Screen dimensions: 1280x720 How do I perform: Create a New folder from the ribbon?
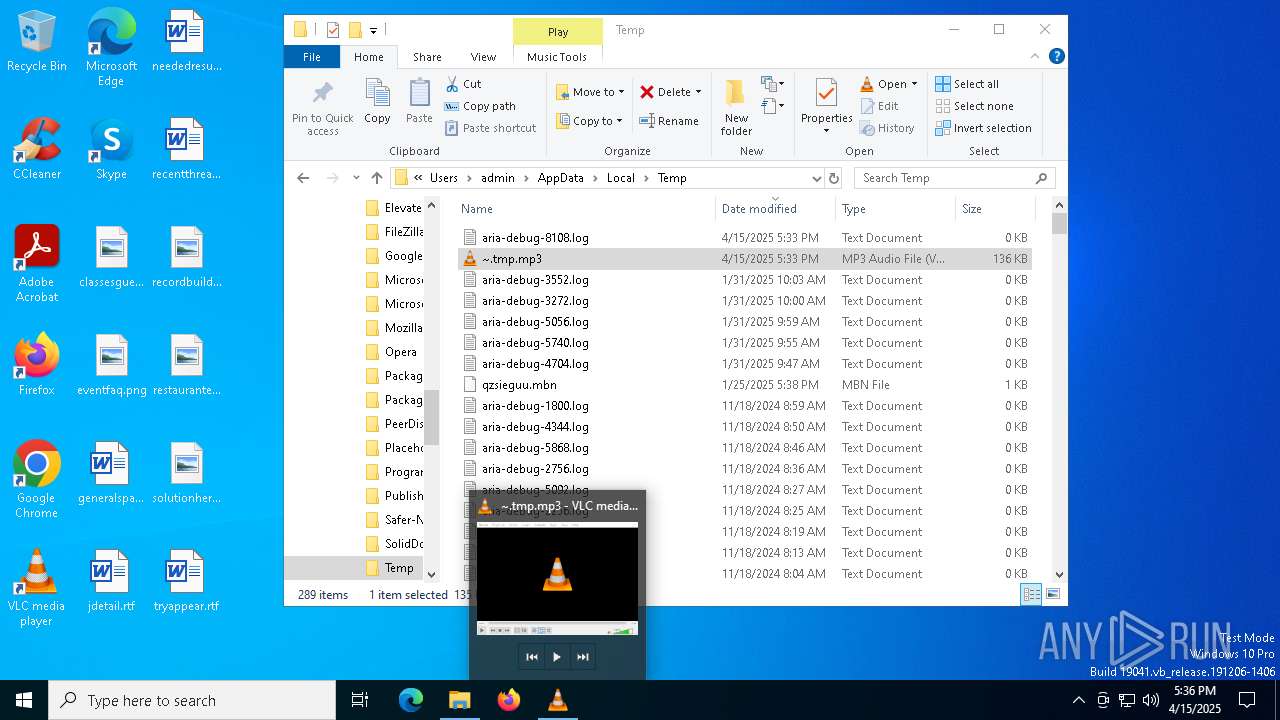point(736,108)
